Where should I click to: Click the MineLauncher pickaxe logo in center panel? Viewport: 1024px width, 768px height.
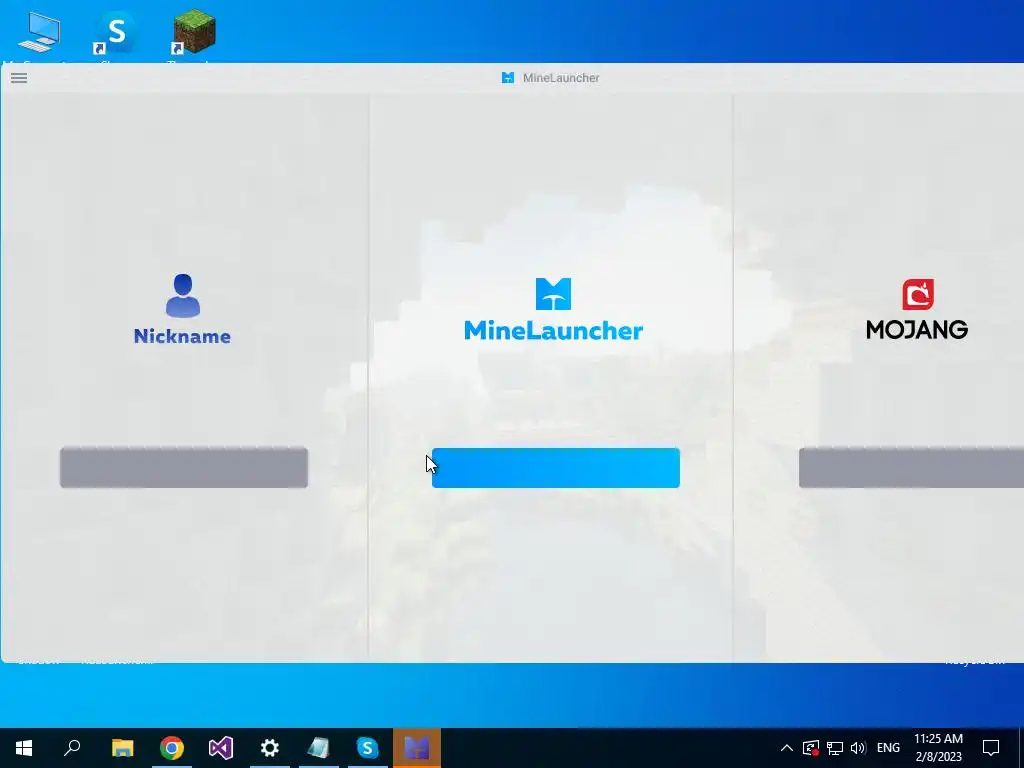(x=553, y=294)
